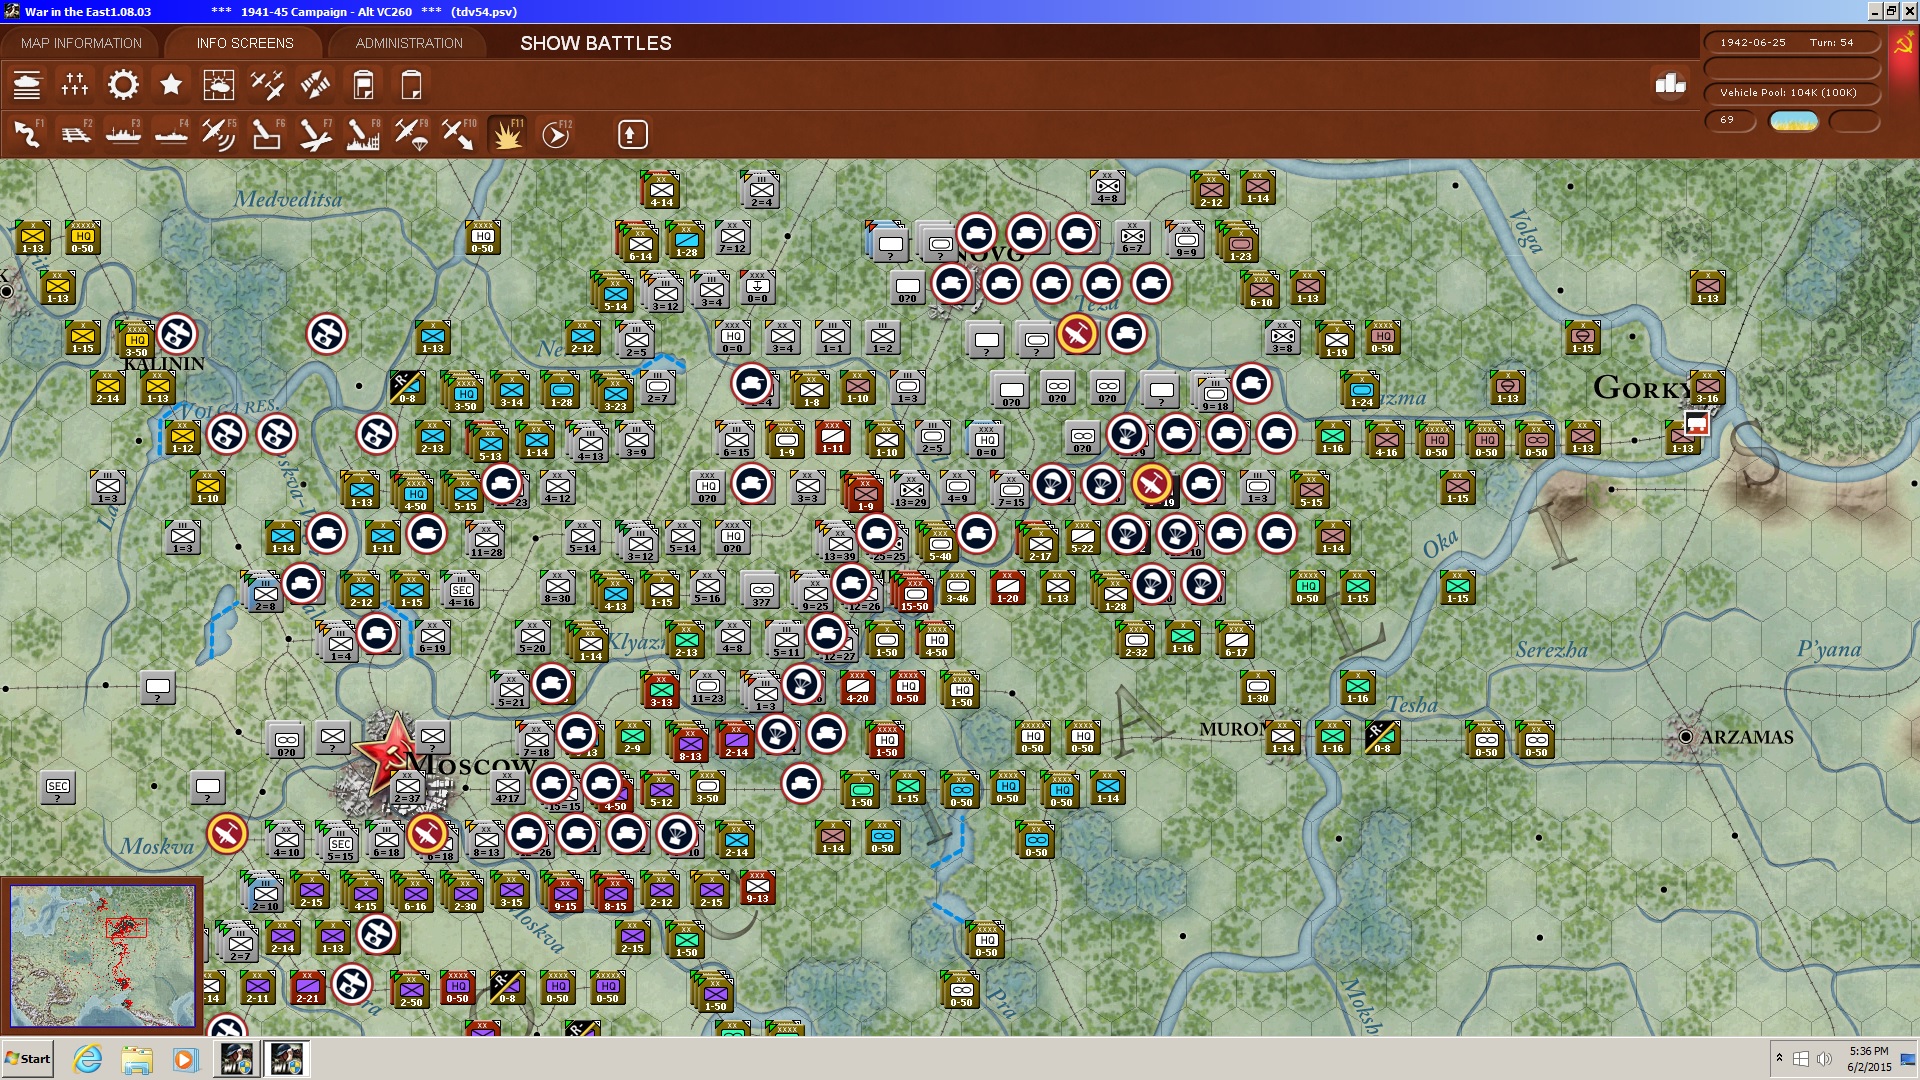Viewport: 1920px width, 1080px height.
Task: Click the three aircraft toolbar icon
Action: point(267,85)
